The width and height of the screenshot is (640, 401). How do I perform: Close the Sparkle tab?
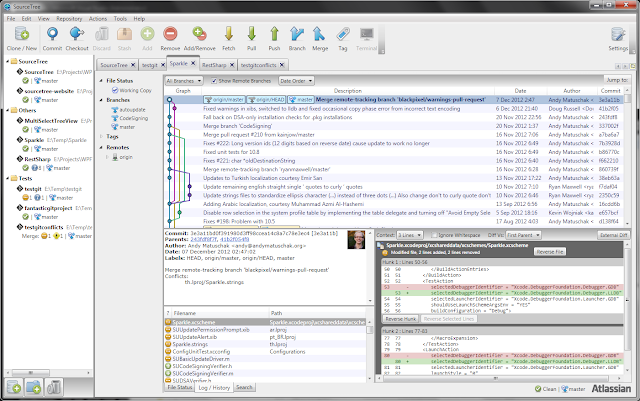tap(193, 63)
